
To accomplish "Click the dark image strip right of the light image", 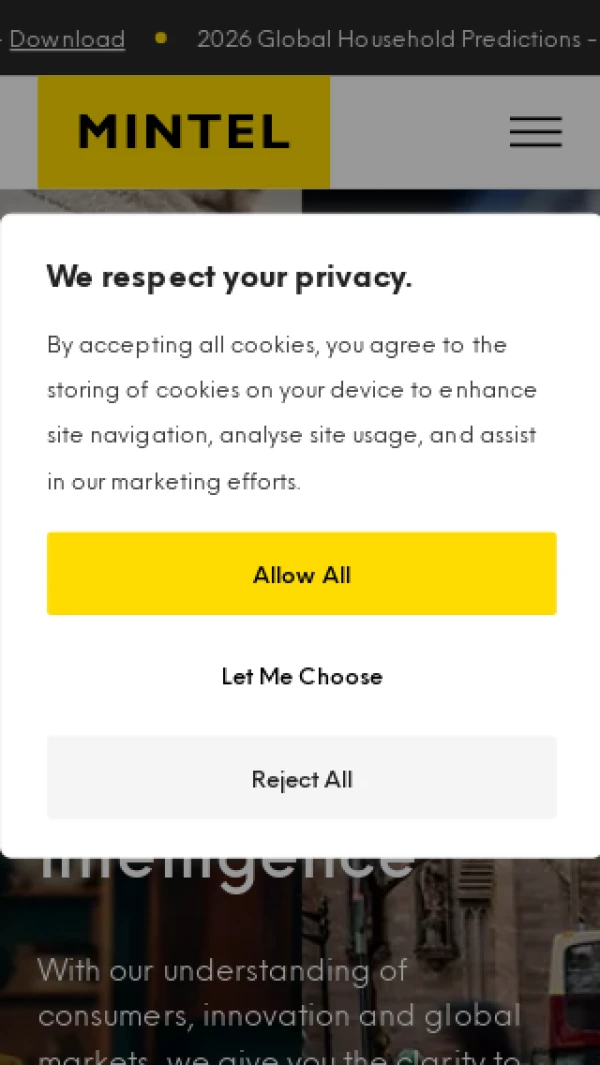I will pos(450,200).
